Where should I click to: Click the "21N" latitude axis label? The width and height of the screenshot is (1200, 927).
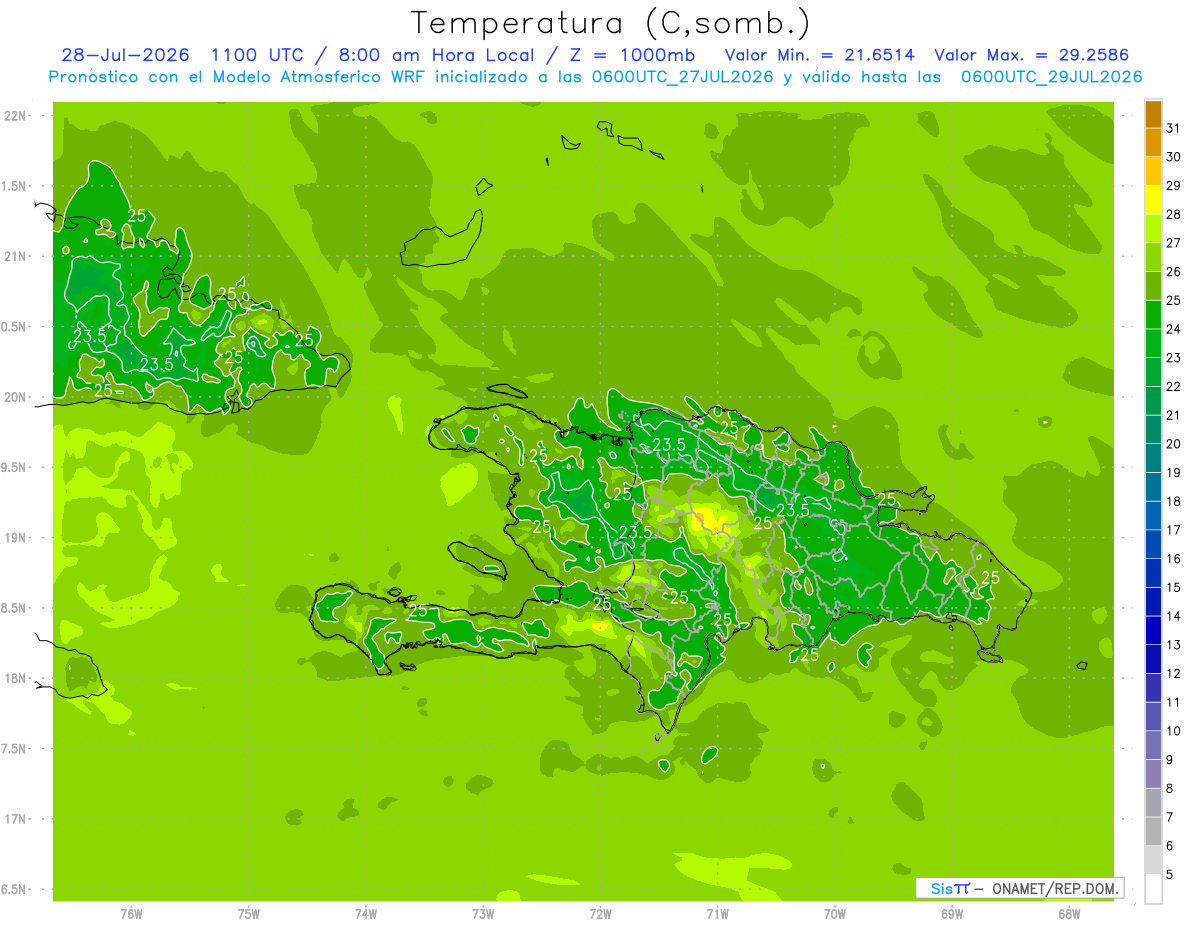pos(17,256)
